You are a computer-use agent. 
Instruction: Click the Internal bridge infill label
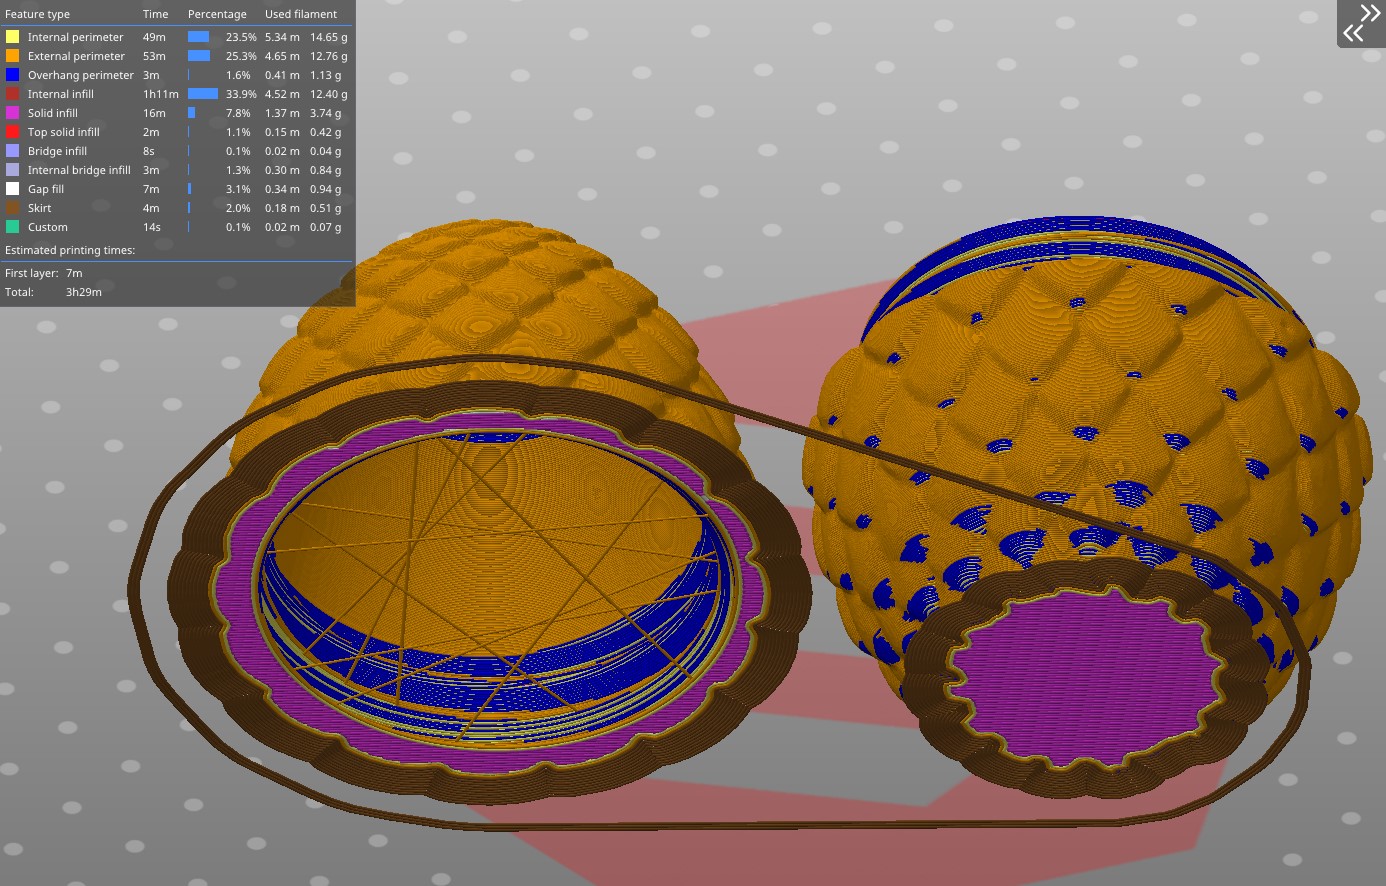tap(79, 170)
